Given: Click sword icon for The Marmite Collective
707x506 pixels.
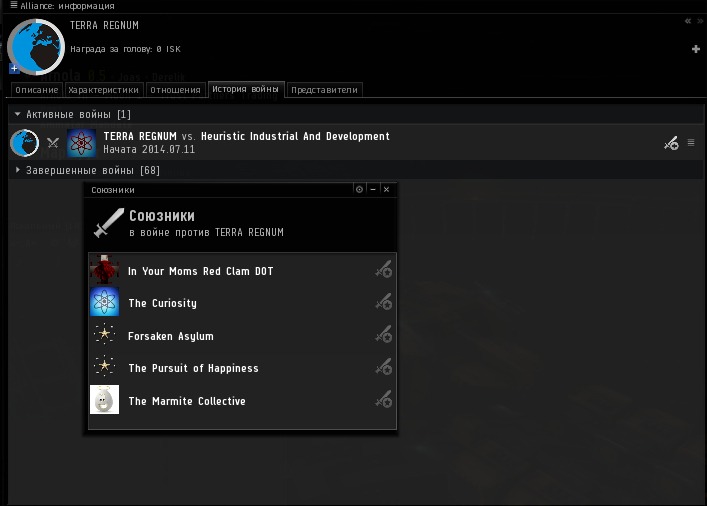Looking at the screenshot, I should [384, 400].
